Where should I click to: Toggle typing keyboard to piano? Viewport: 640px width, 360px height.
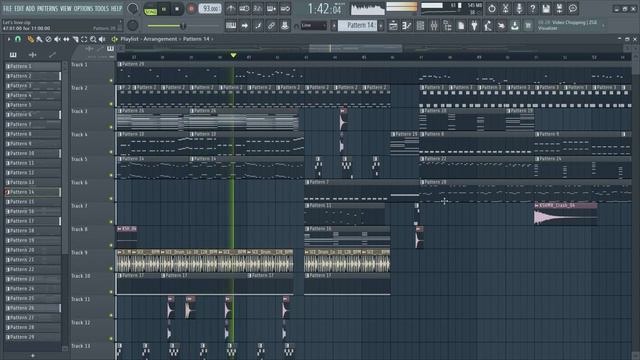(231, 26)
